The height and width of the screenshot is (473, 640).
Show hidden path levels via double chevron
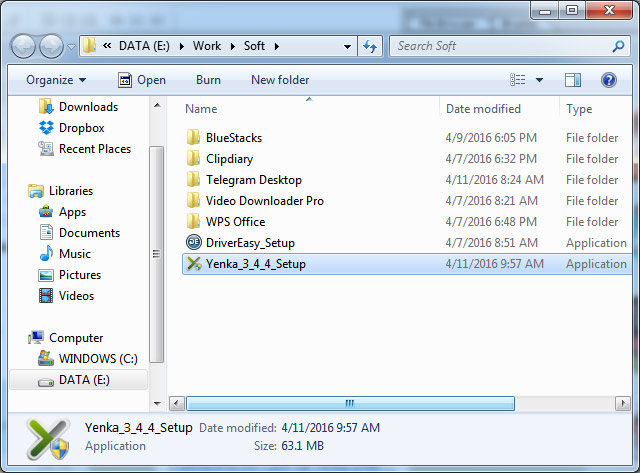107,46
